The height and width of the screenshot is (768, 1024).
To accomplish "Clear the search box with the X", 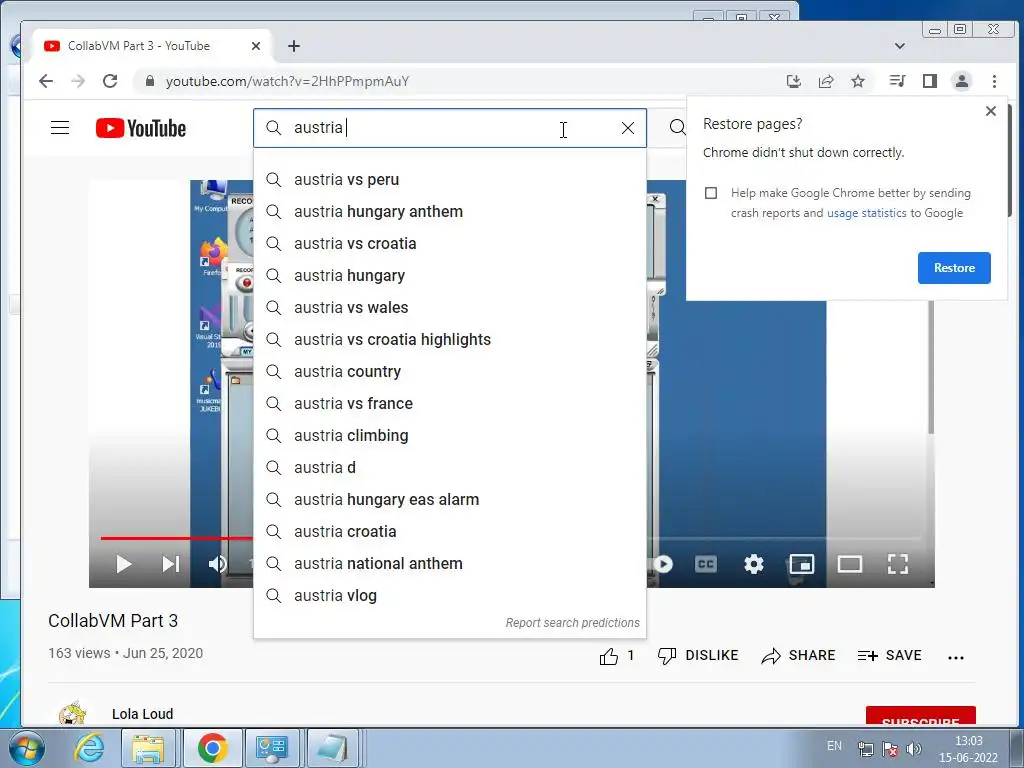I will click(628, 128).
